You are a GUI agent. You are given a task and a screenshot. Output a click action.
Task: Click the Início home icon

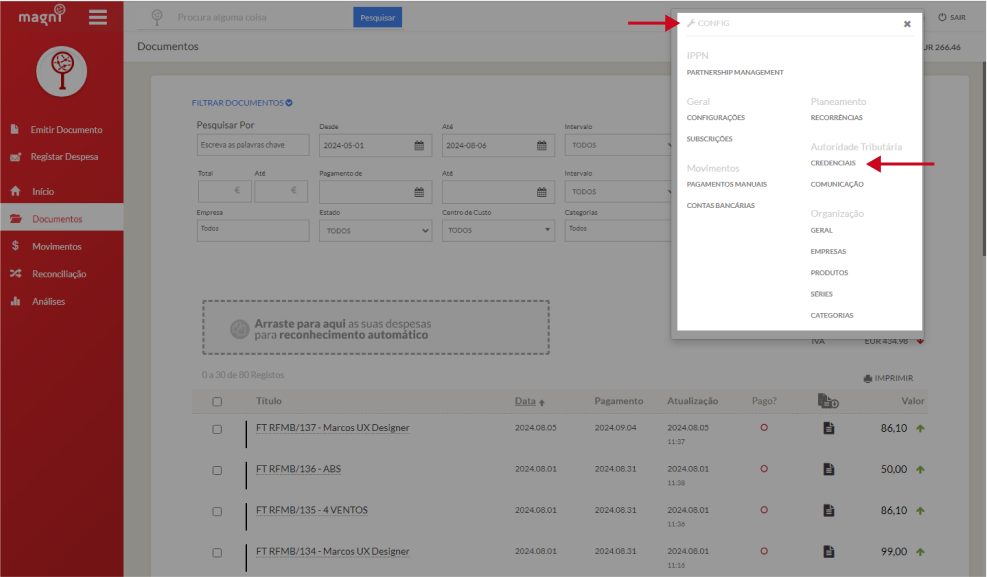coord(16,191)
